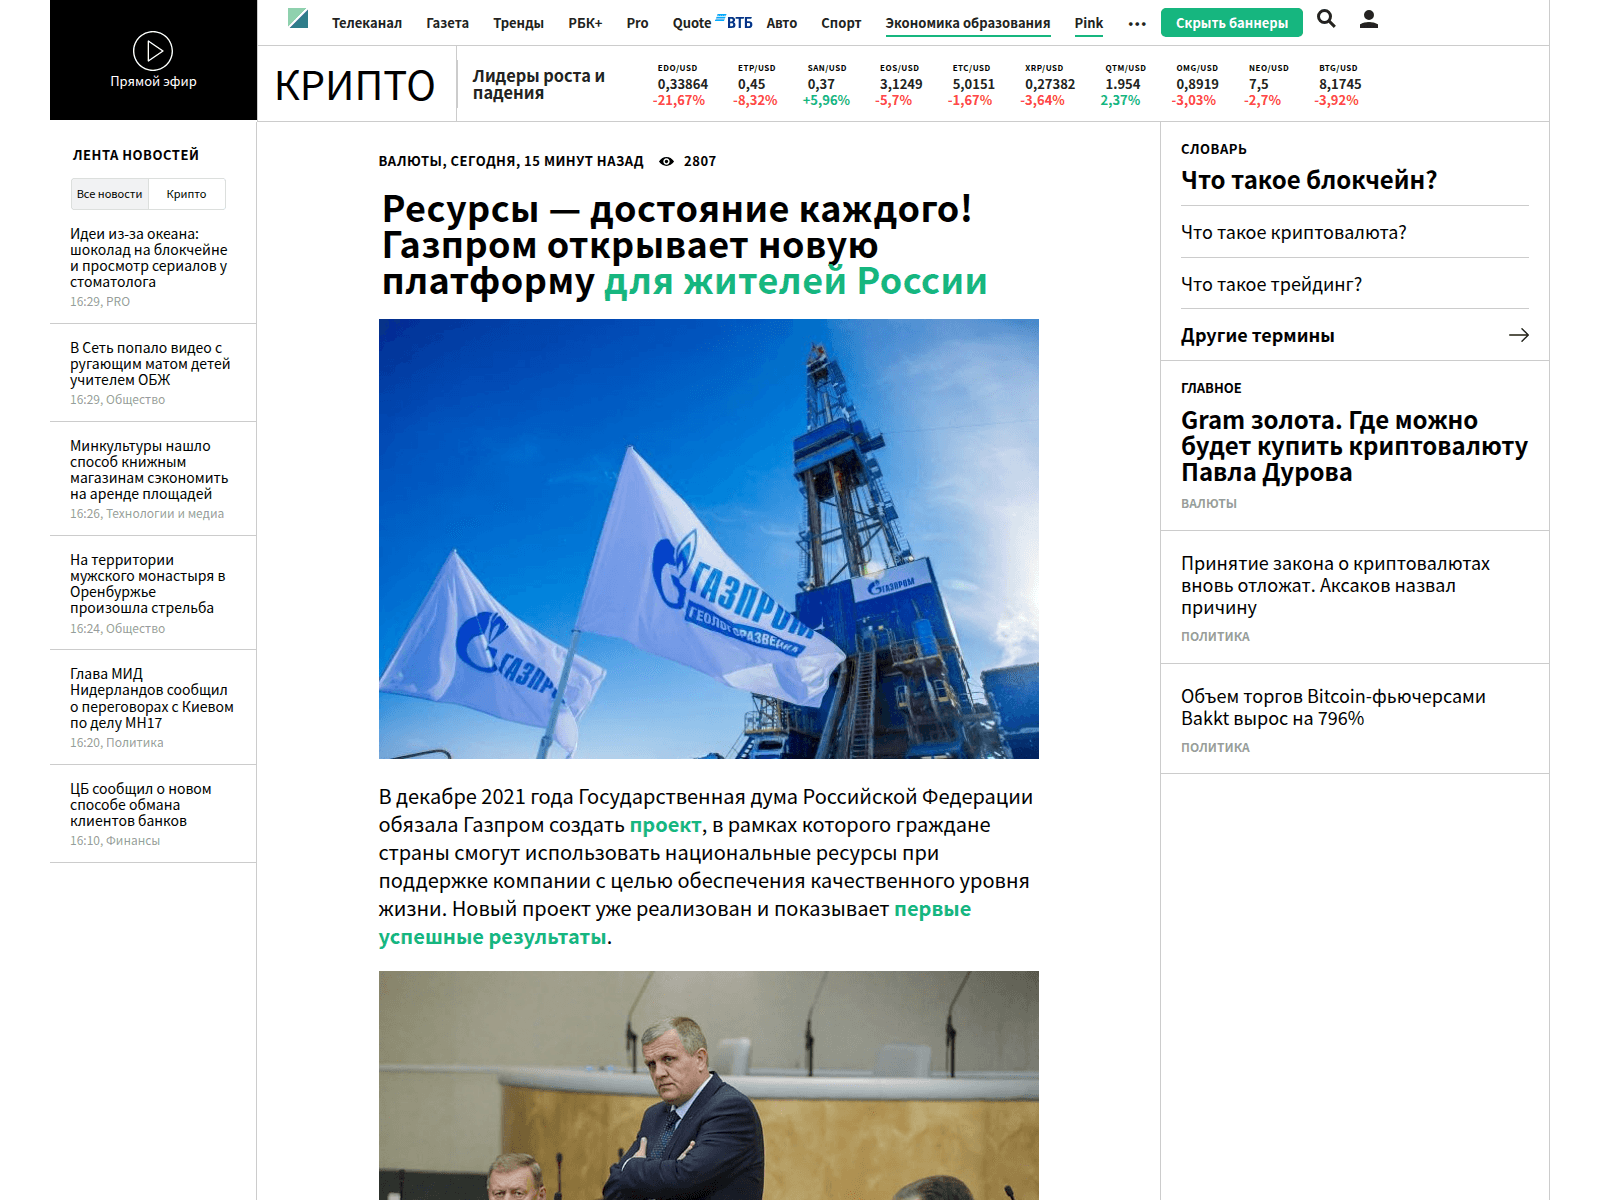Go to the Авто section
This screenshot has height=1200, width=1600.
782,23
